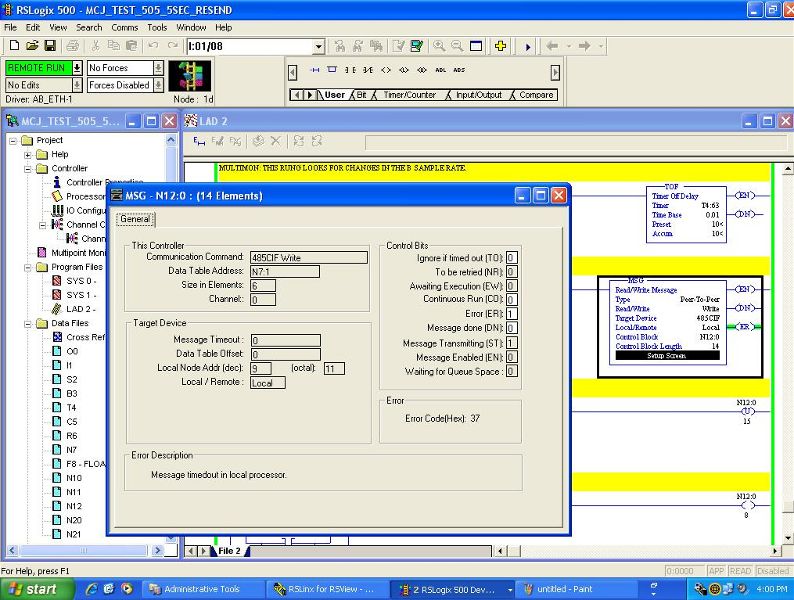794x600 pixels.
Task: Toggle the Continuous Run (CO) bit
Action: pyautogui.click(x=511, y=299)
